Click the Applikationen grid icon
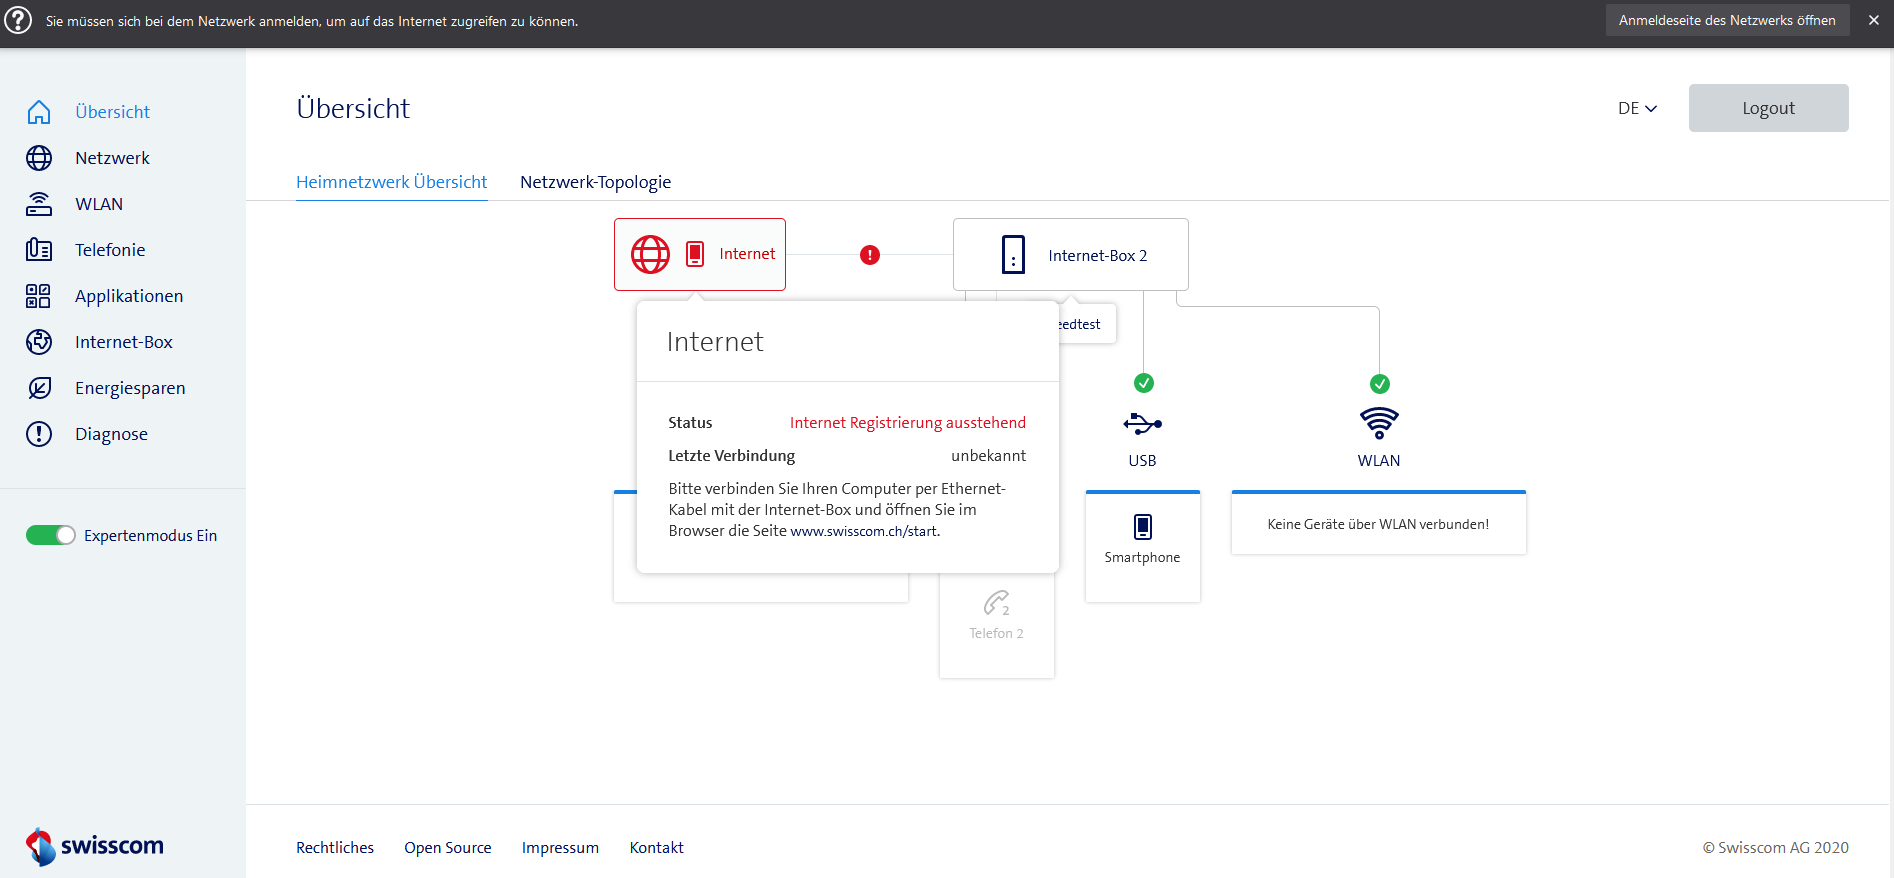The image size is (1894, 878). [39, 296]
